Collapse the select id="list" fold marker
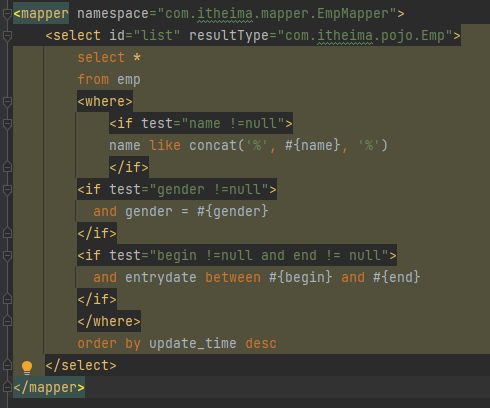Image resolution: width=490 pixels, height=408 pixels. coord(7,36)
